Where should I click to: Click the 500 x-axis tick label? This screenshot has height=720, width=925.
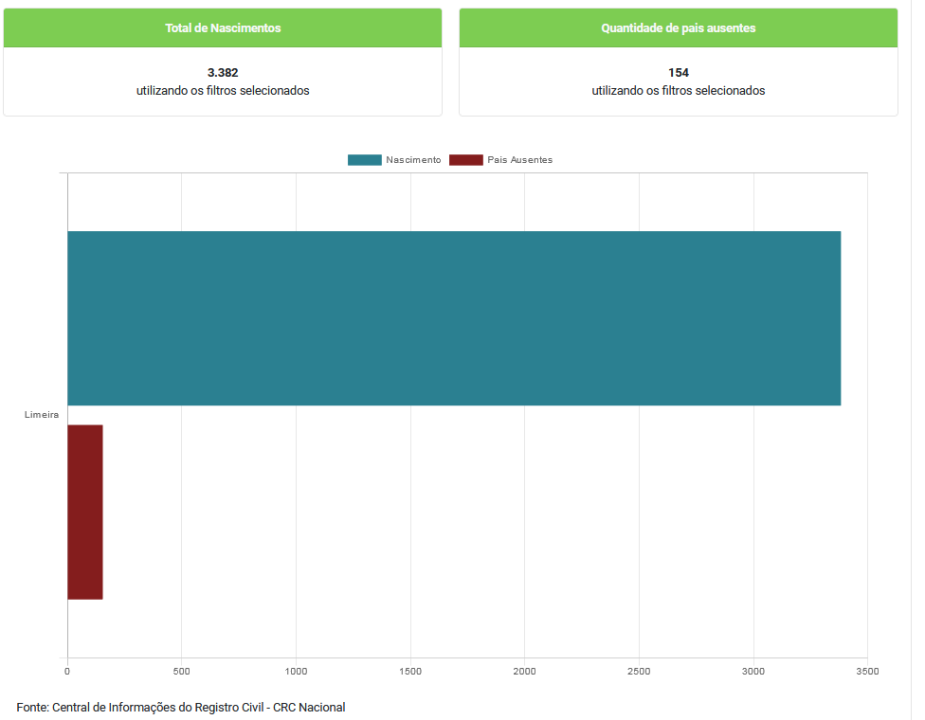[x=182, y=671]
